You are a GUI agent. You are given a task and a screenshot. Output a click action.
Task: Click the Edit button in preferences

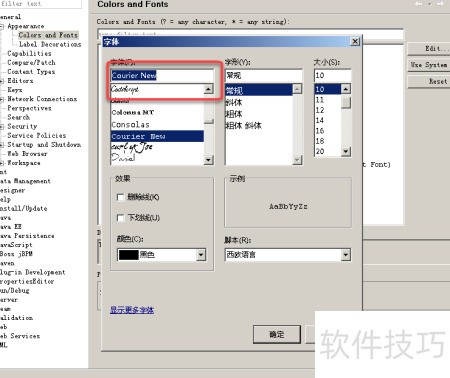(x=429, y=49)
